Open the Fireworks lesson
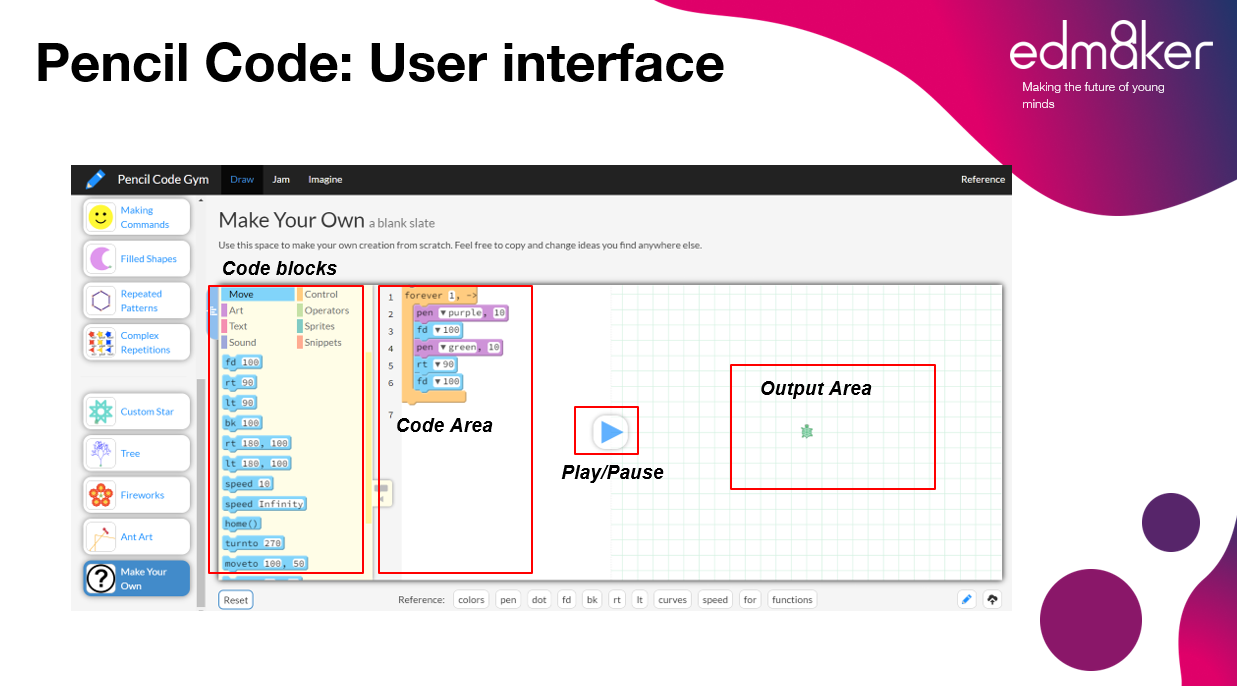 click(x=136, y=495)
